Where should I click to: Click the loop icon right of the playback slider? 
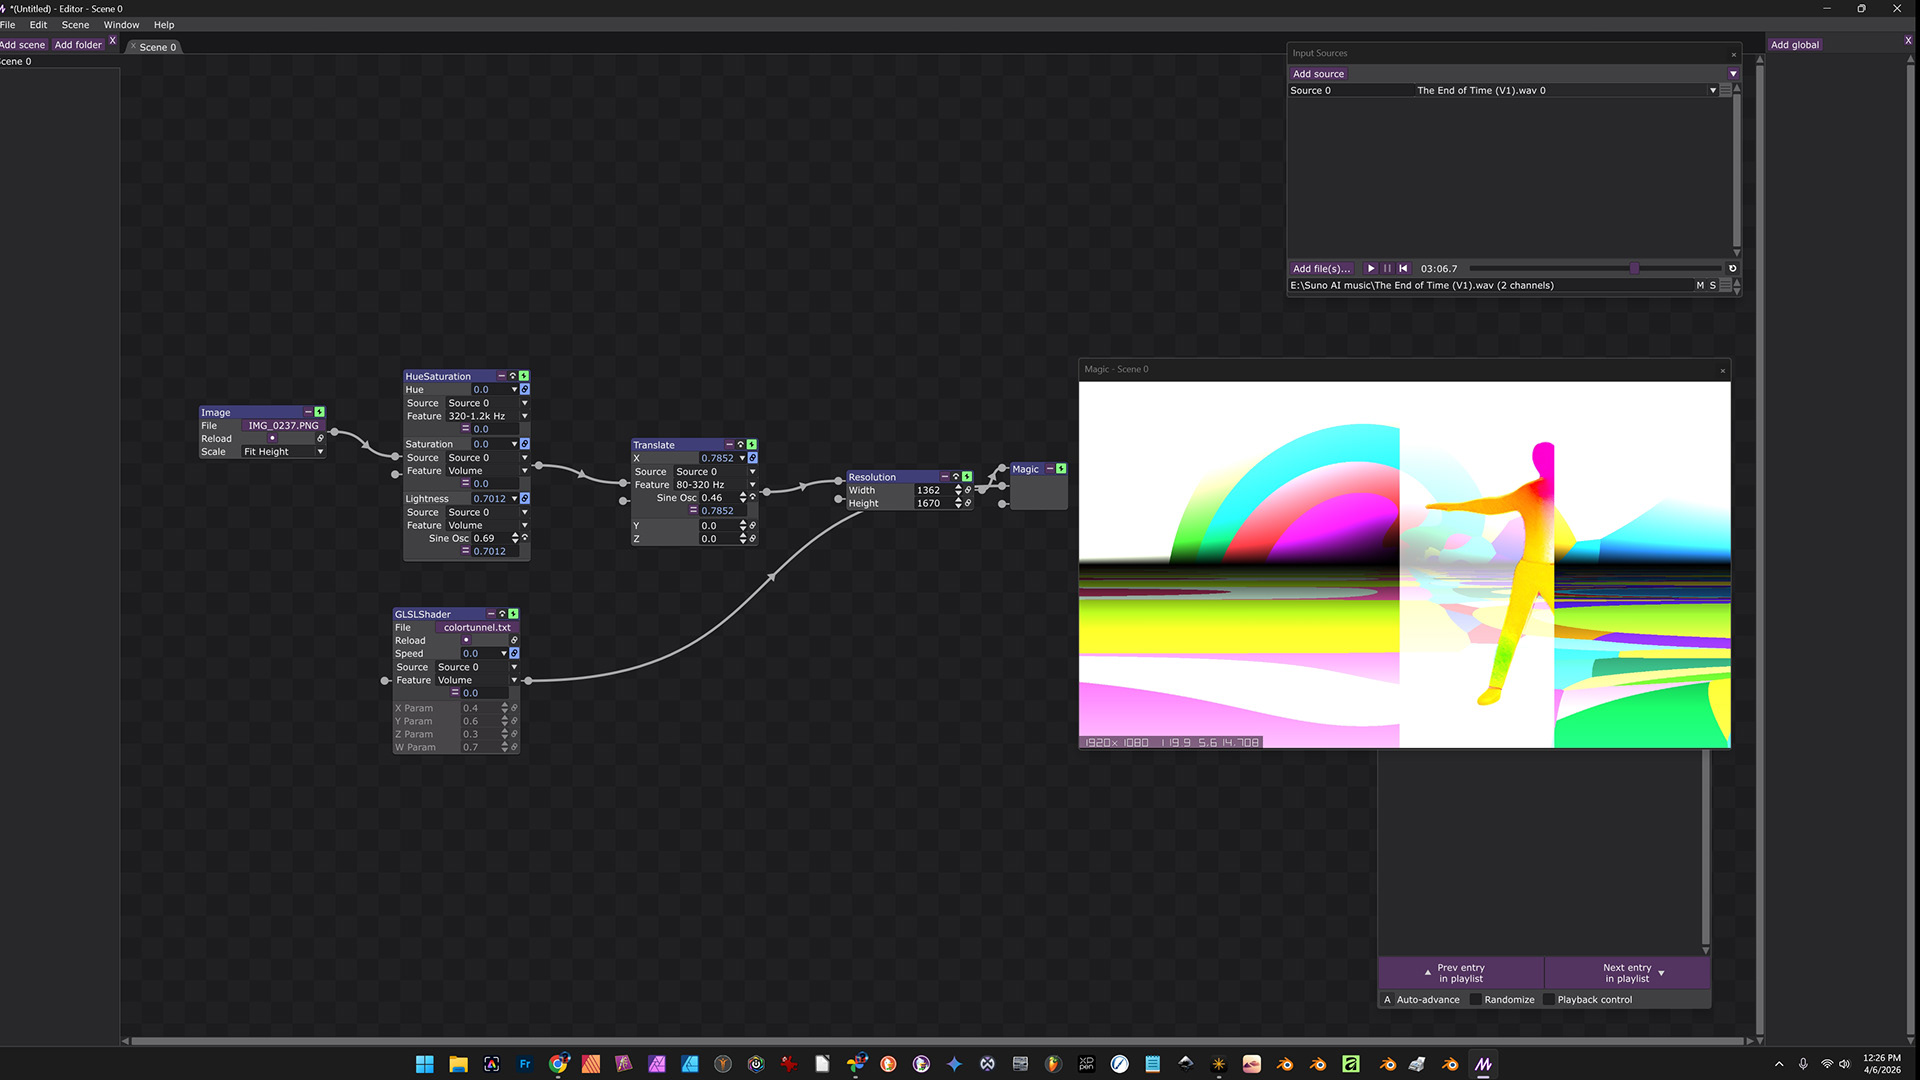pyautogui.click(x=1733, y=269)
